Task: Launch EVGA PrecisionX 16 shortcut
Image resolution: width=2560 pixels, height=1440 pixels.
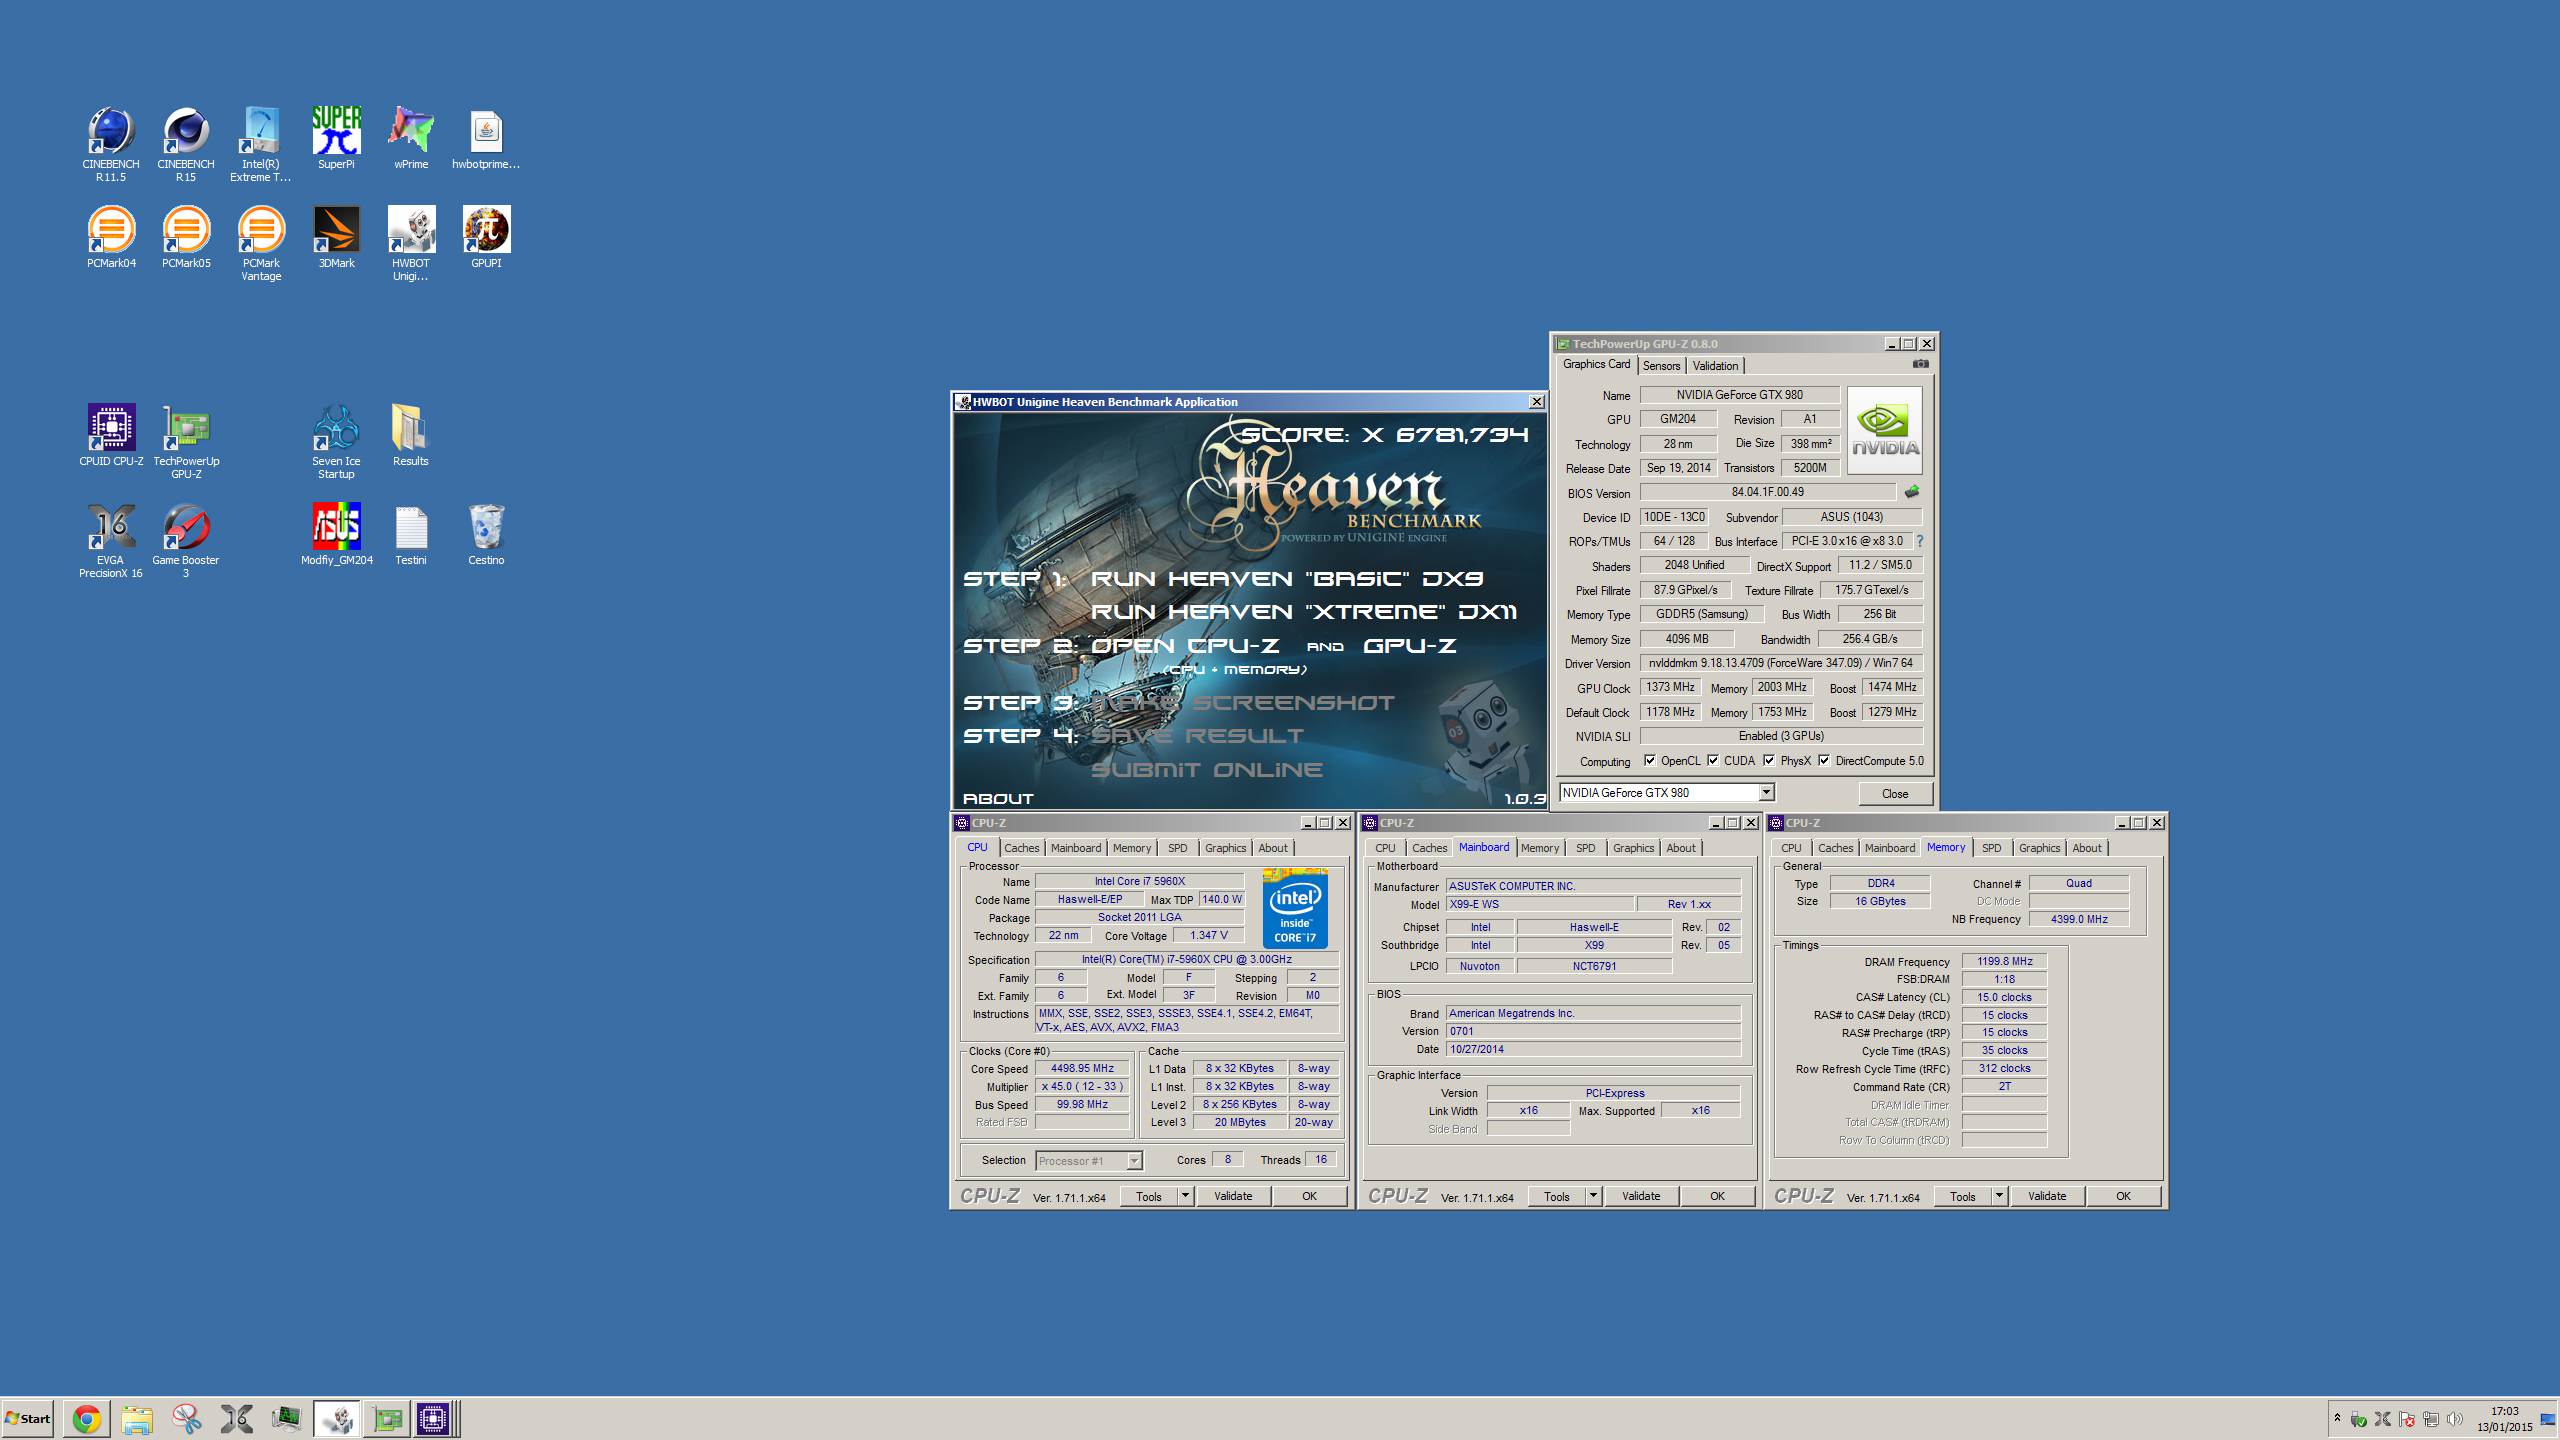Action: pos(111,541)
